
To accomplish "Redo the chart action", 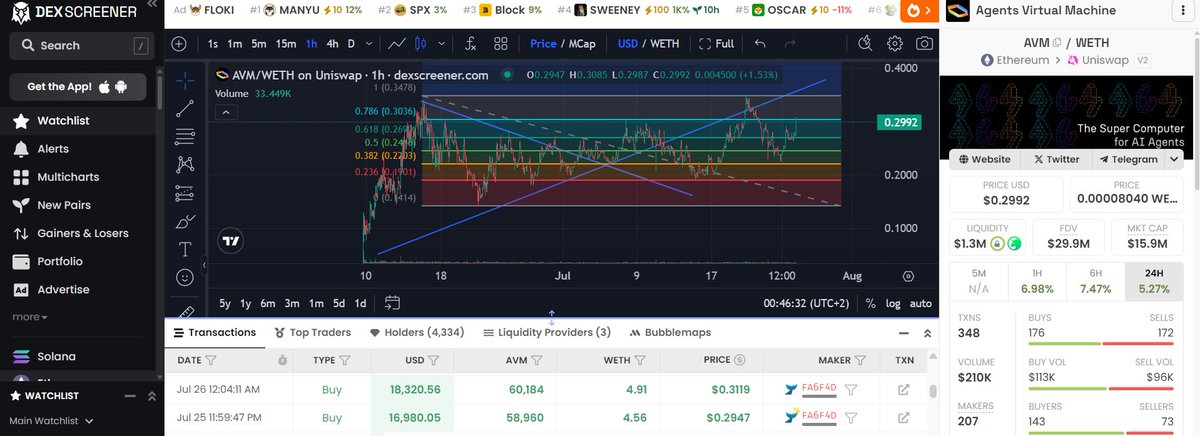I will click(791, 44).
